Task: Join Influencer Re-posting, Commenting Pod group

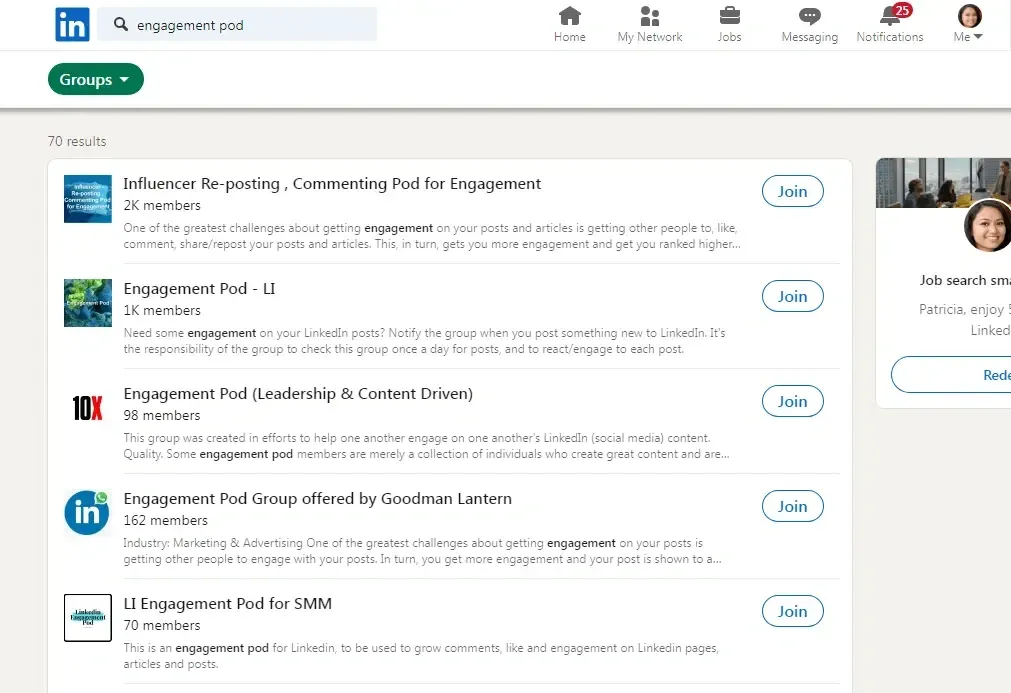Action: tap(792, 191)
